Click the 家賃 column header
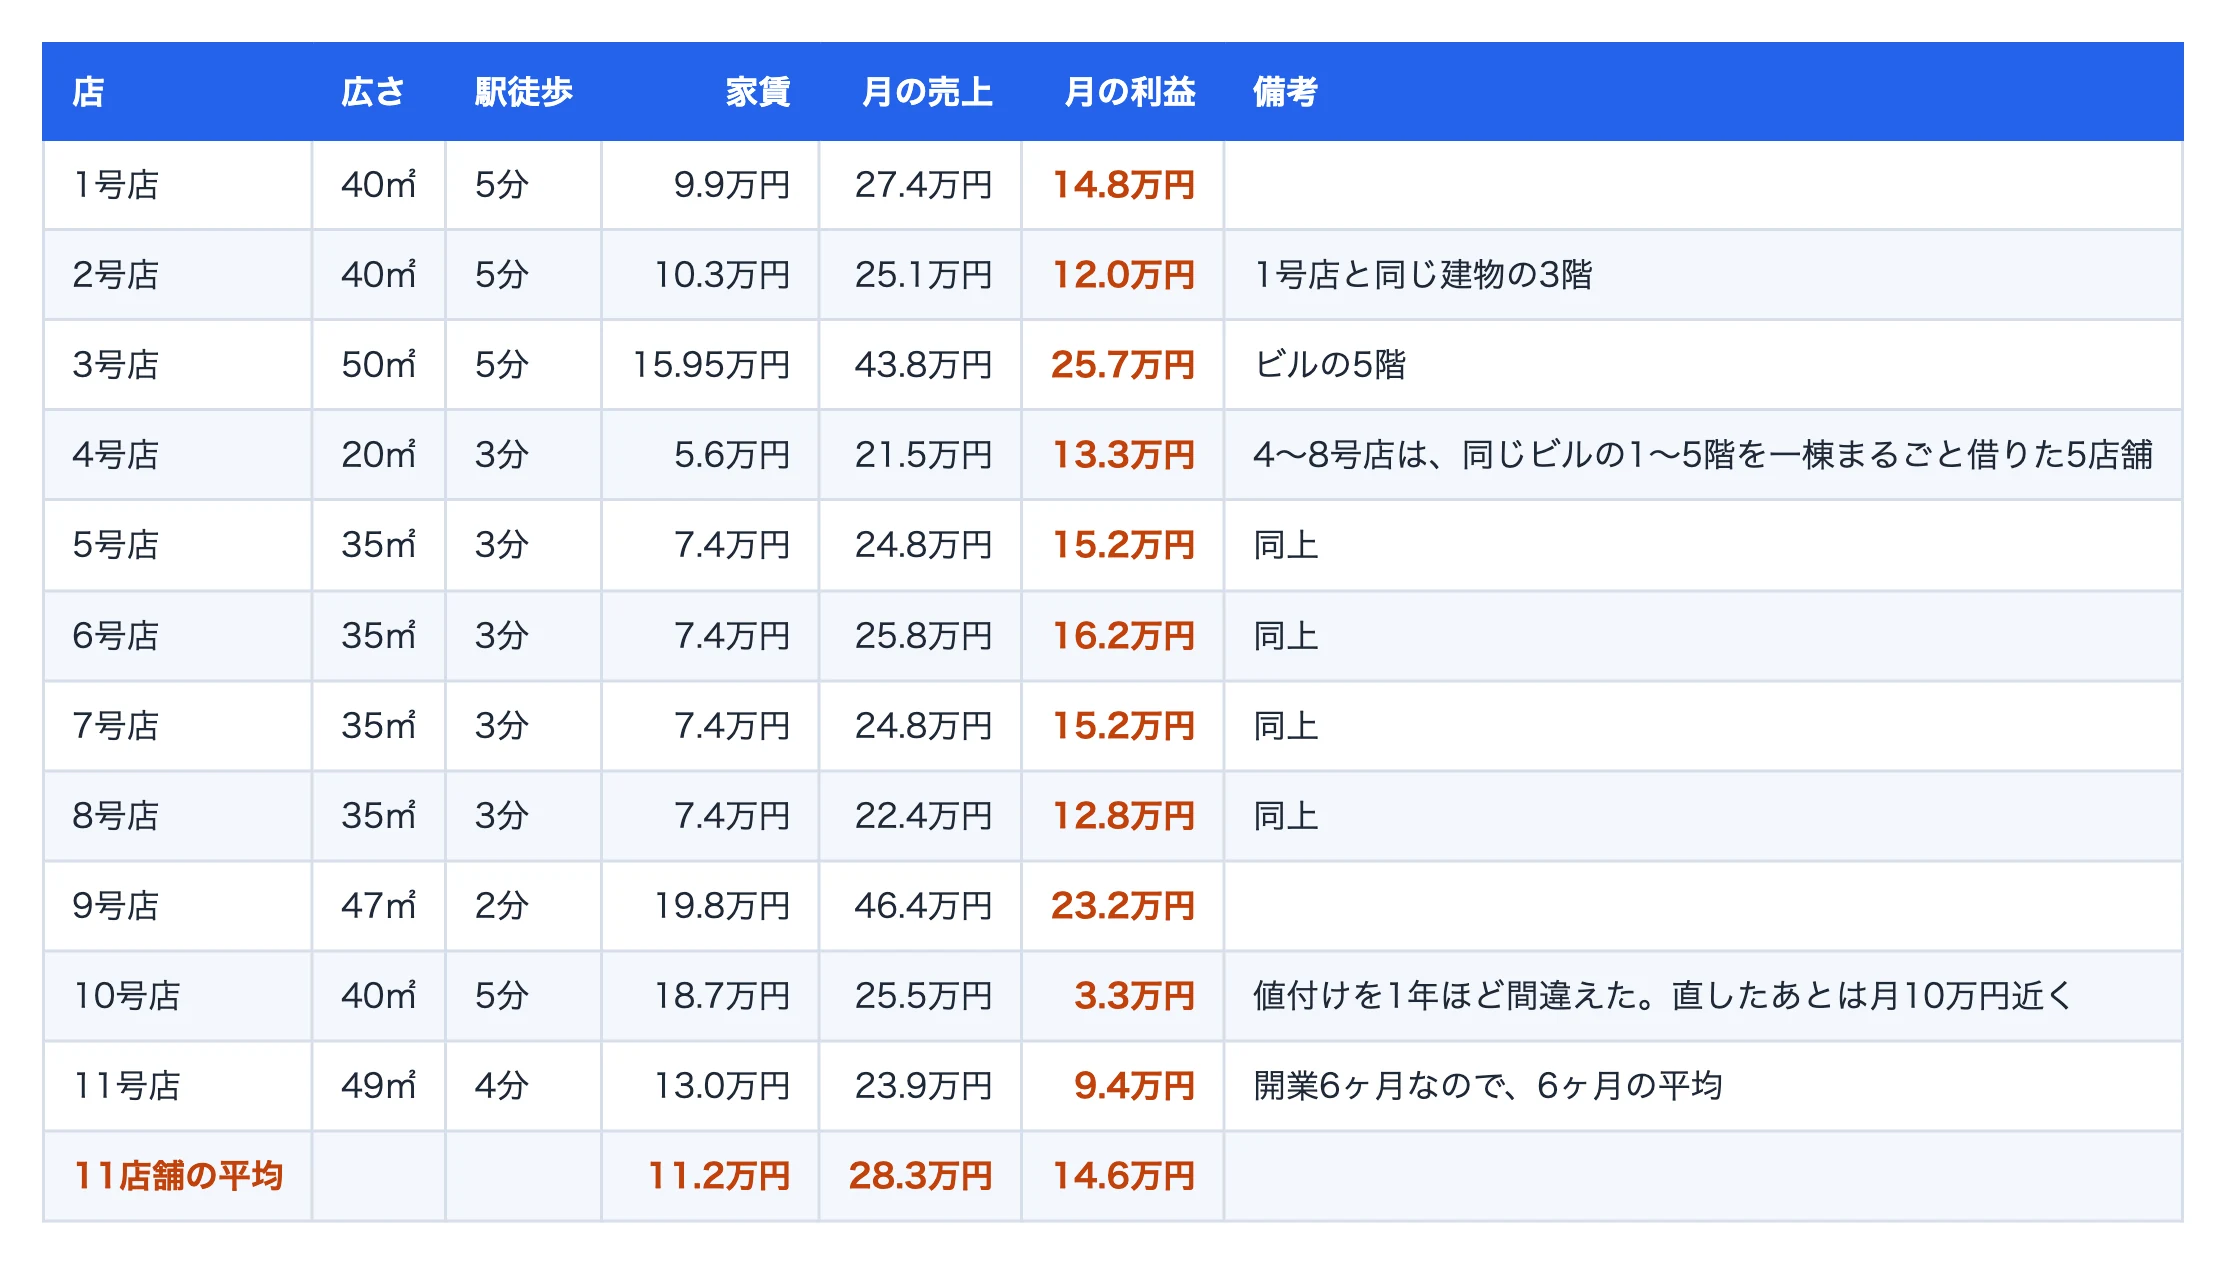This screenshot has height=1266, width=2226. [758, 92]
